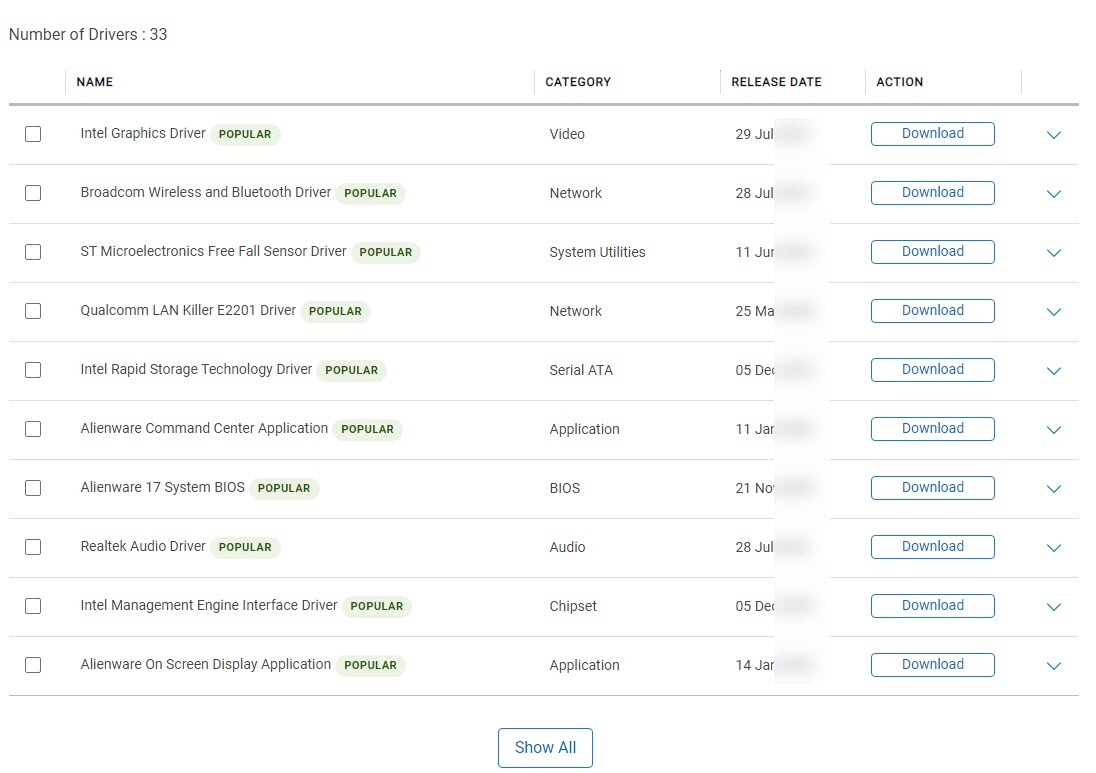Check the Alienware 17 System BIOS checkbox
Screen dimensions: 1096x773
click(33, 488)
